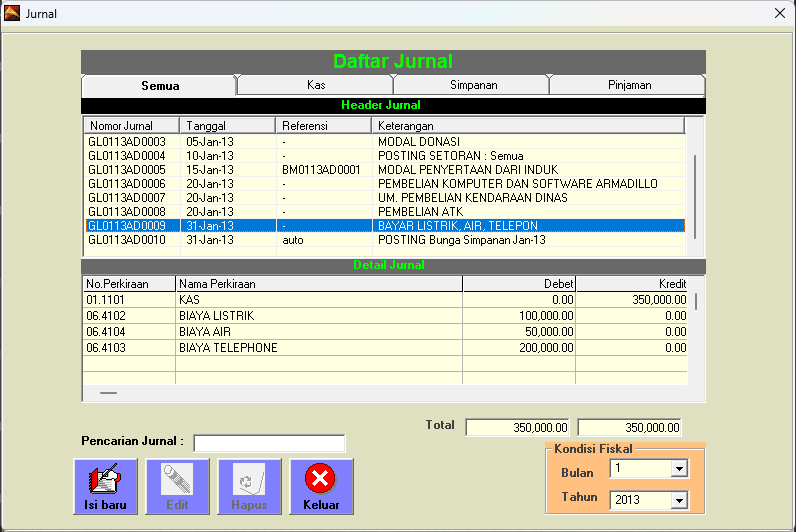Select the Pinjaman tab
The width and height of the screenshot is (796, 532).
pos(629,86)
